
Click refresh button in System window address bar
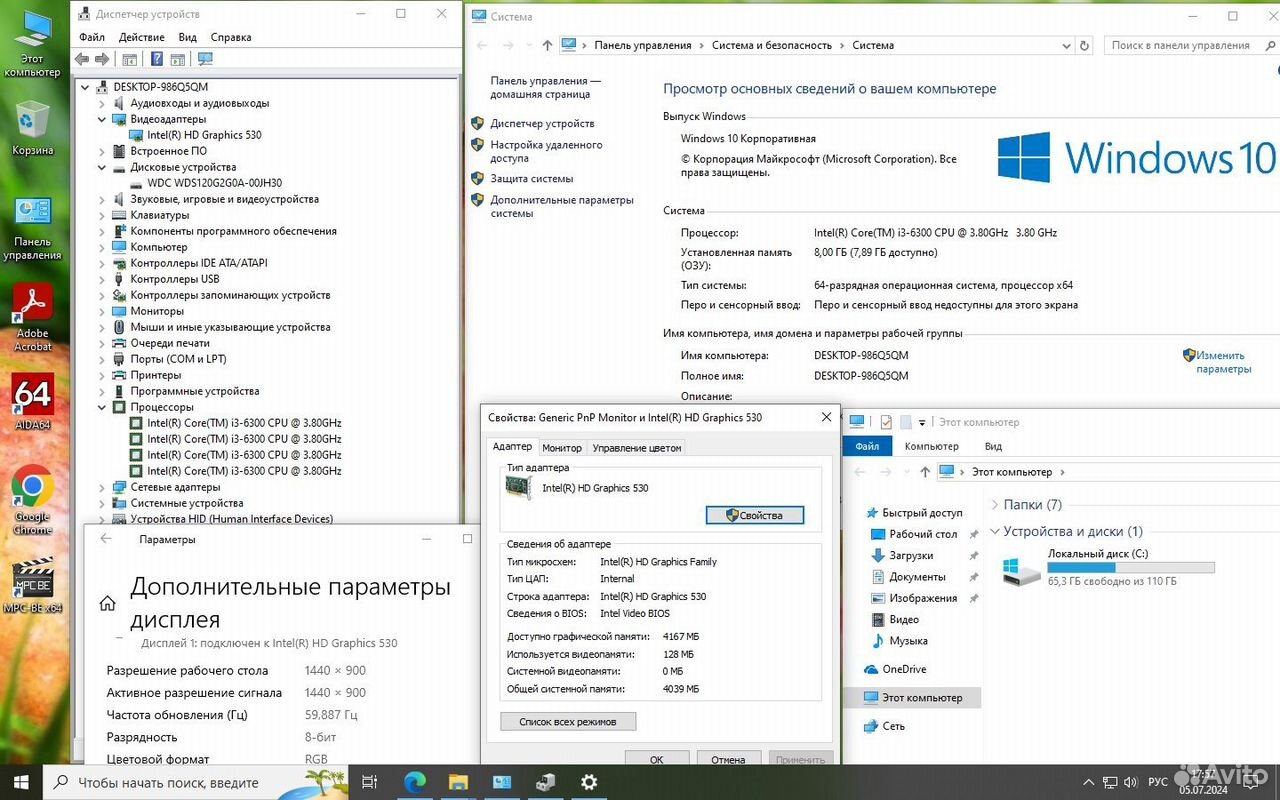coord(1085,45)
